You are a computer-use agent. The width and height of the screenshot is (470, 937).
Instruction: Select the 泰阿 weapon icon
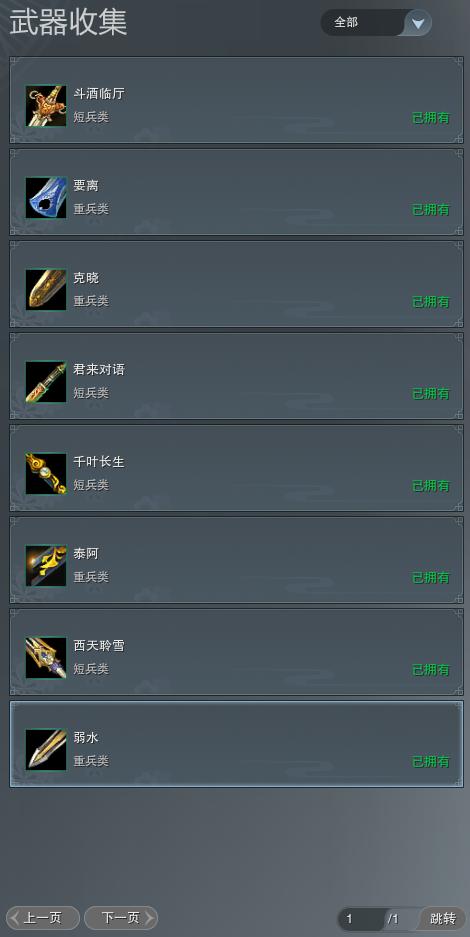point(46,566)
